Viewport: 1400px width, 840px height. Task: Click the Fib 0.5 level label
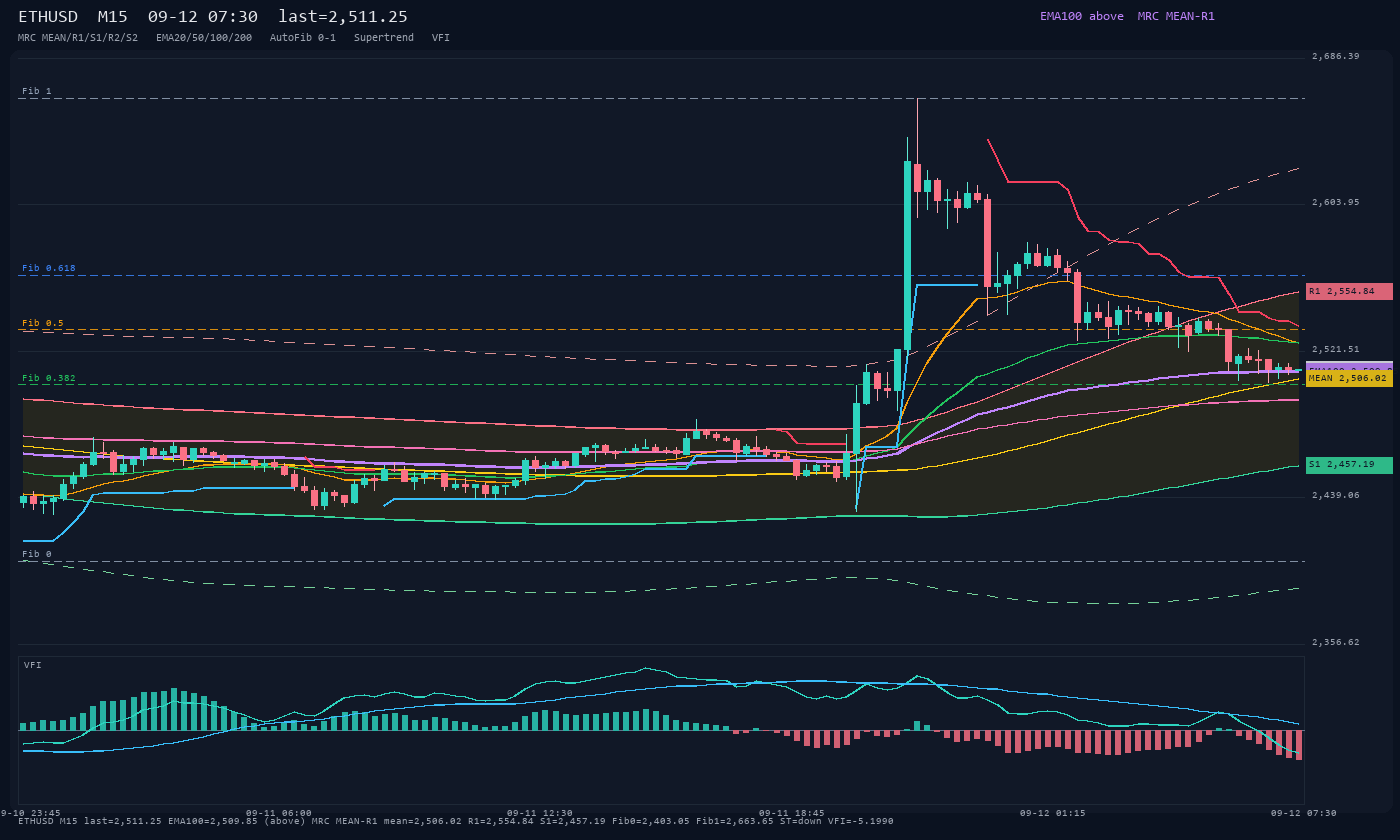click(43, 323)
